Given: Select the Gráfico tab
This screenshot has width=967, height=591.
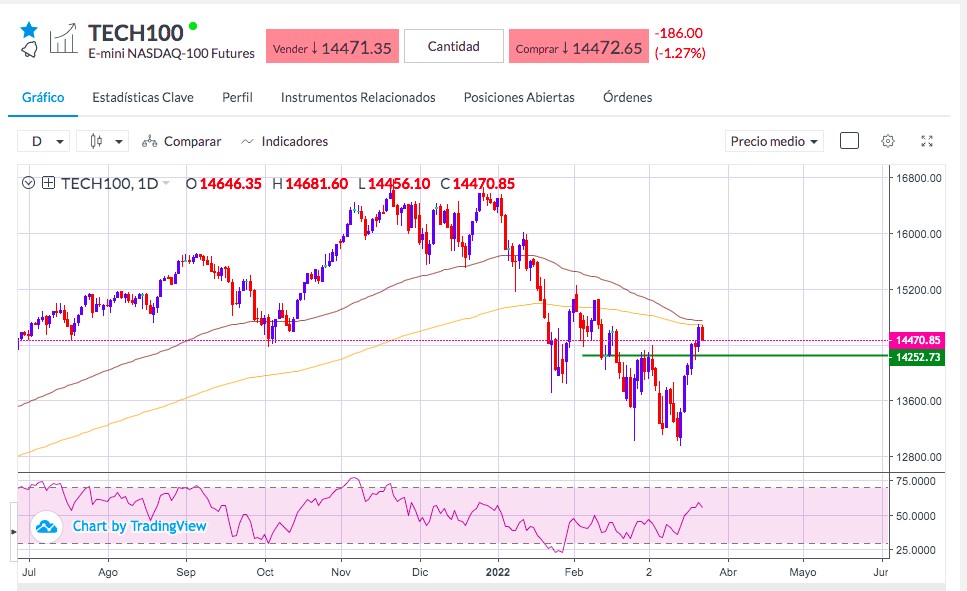Looking at the screenshot, I should click(43, 97).
